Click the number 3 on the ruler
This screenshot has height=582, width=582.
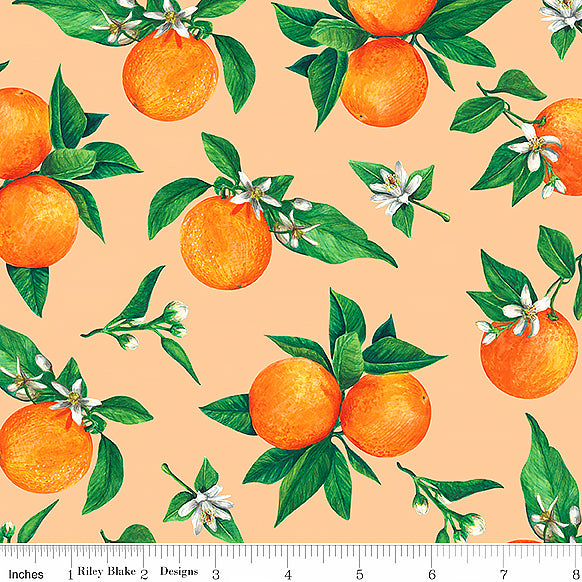coord(216,574)
